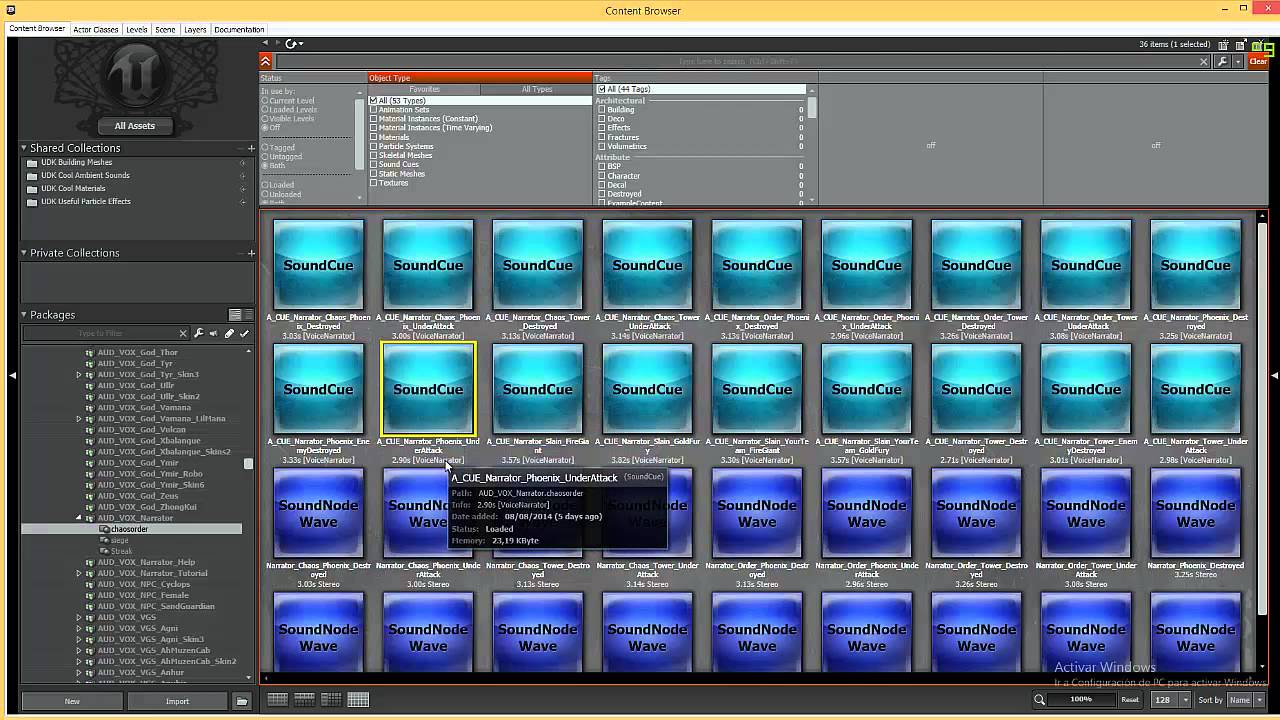This screenshot has width=1280, height=720.
Task: Open folder icon beside Import button
Action: point(242,701)
